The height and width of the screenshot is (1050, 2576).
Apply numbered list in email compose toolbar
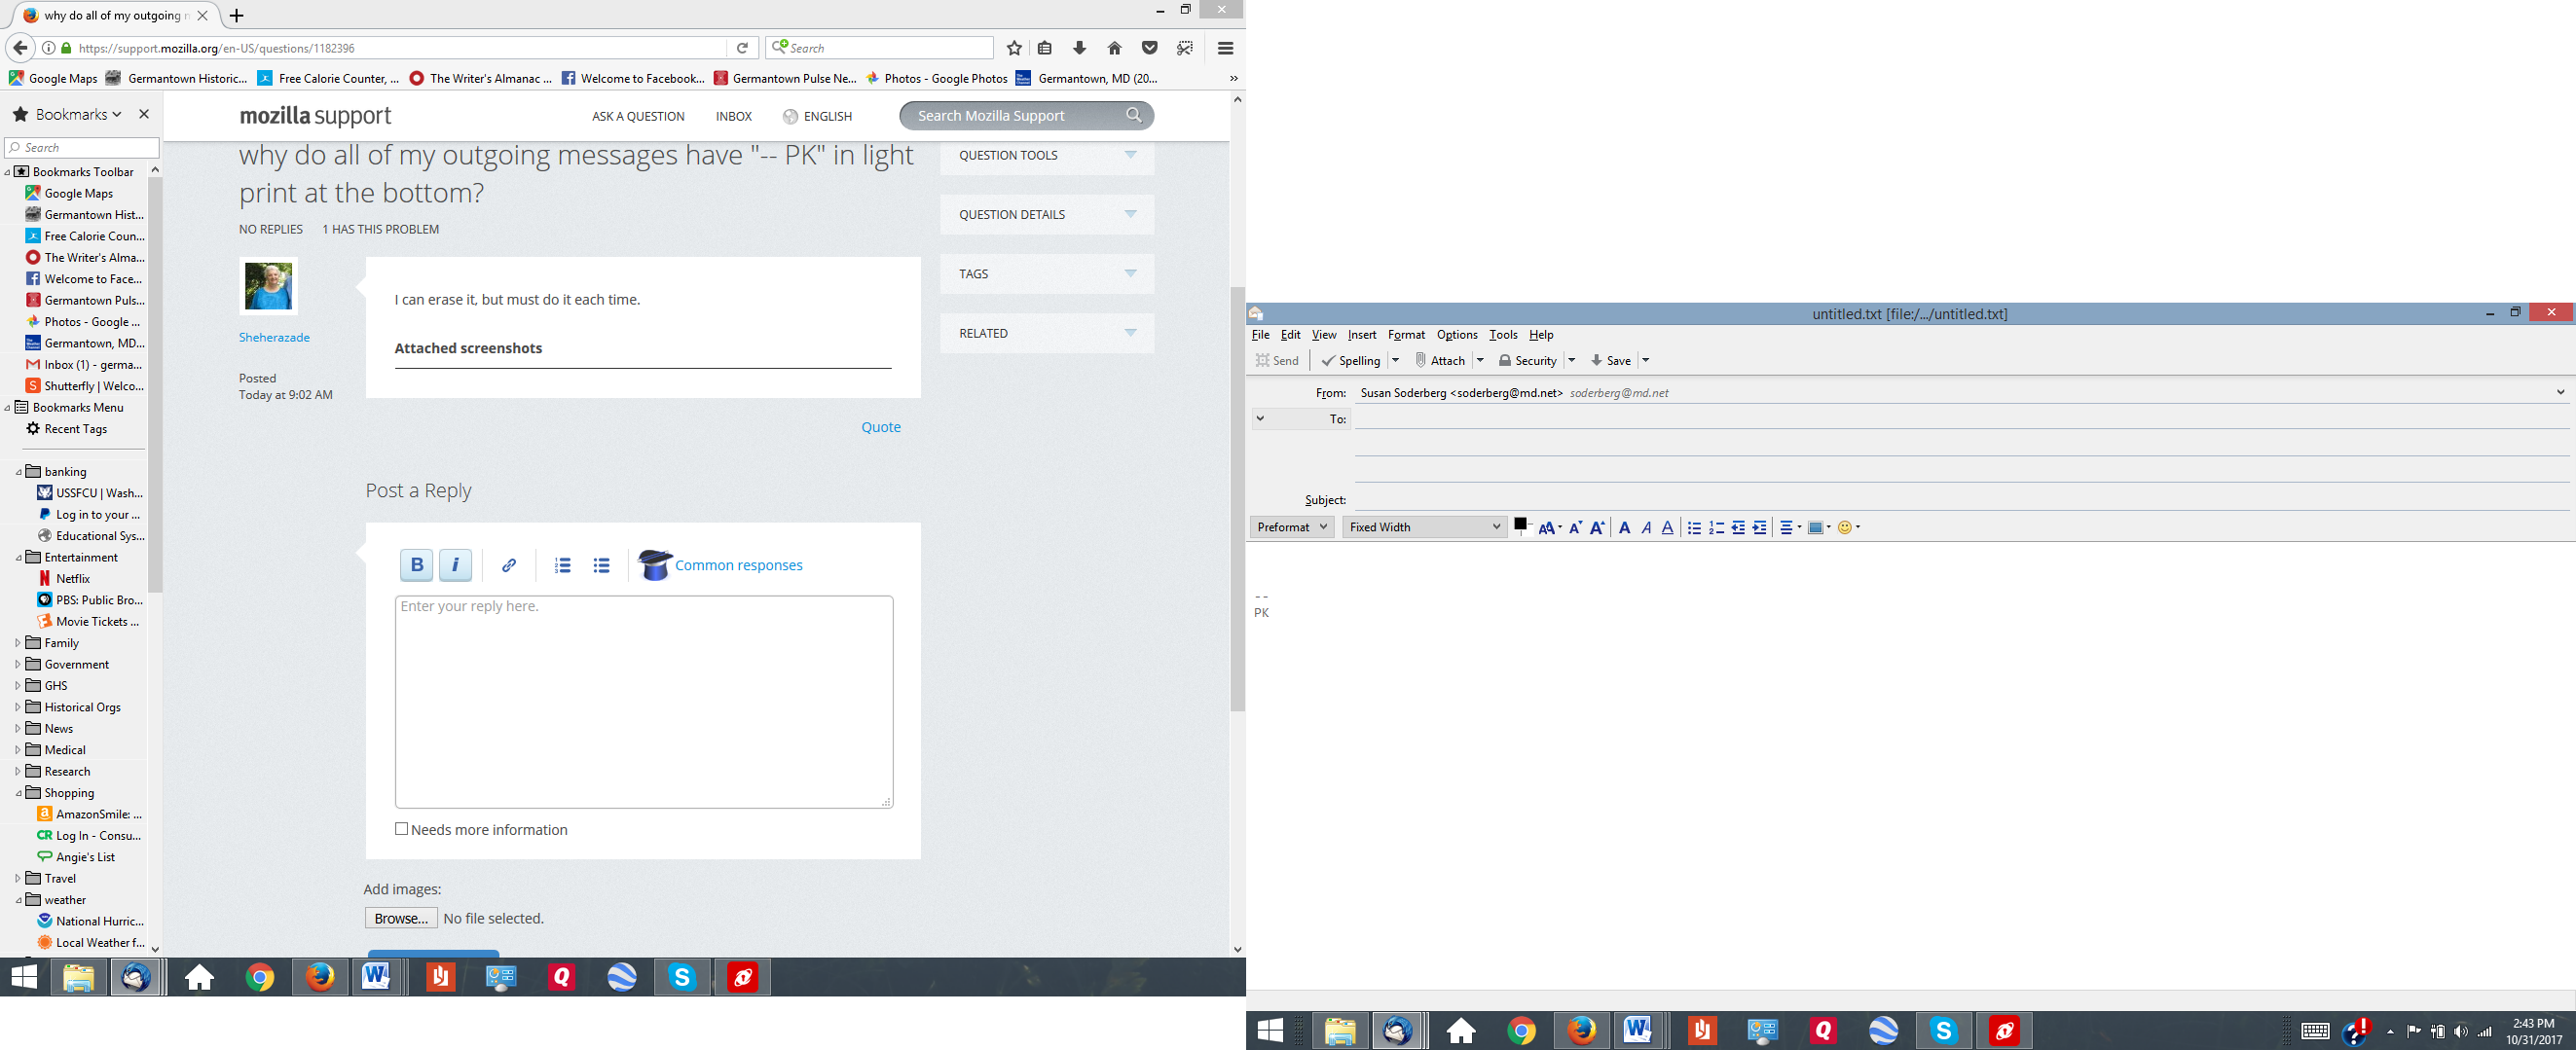click(x=1716, y=528)
